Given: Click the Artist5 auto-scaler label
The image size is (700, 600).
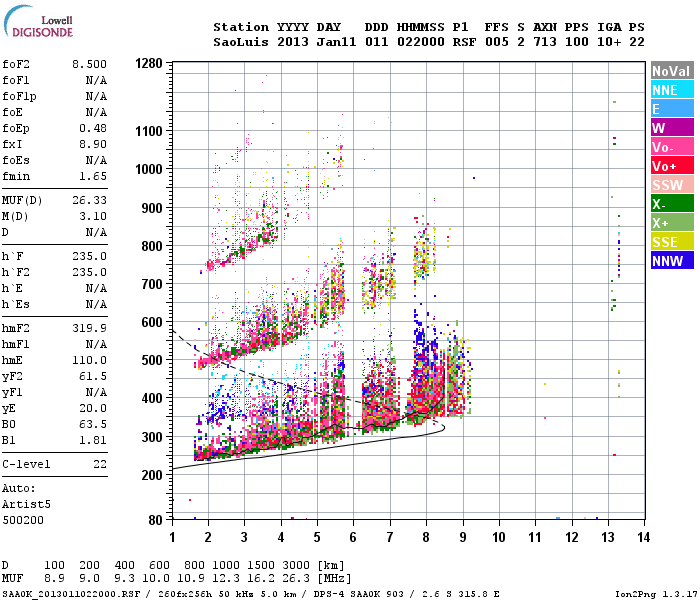Looking at the screenshot, I should coord(26,504).
